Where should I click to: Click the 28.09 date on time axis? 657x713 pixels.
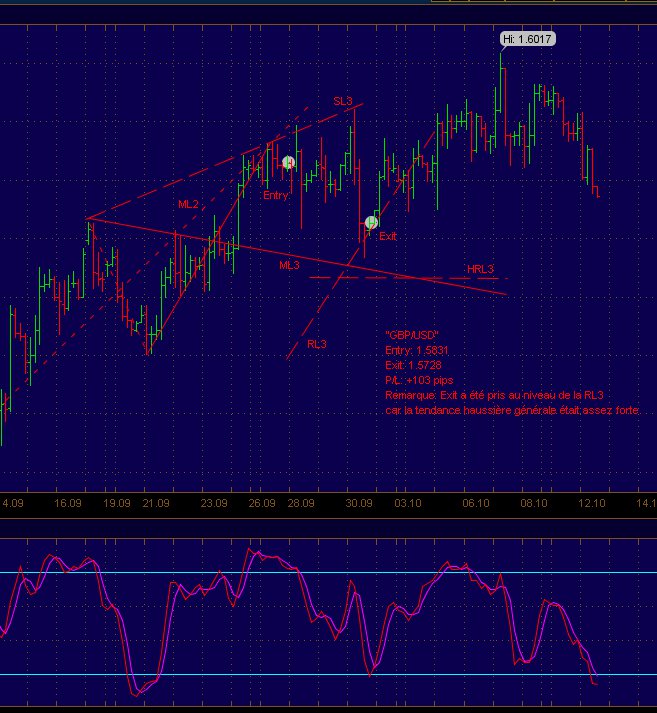tap(301, 503)
